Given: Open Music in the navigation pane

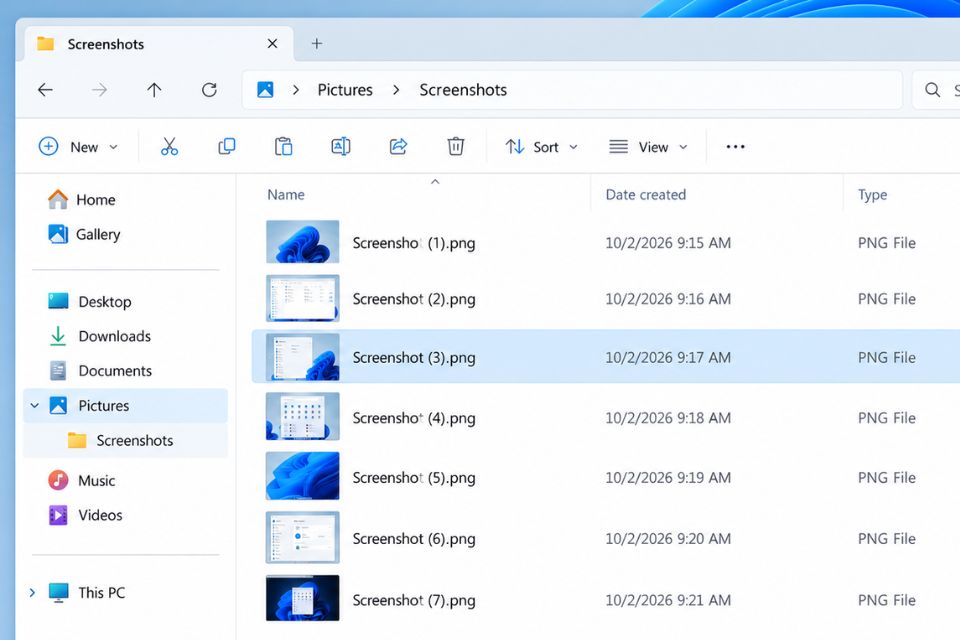Looking at the screenshot, I should click(x=81, y=480).
